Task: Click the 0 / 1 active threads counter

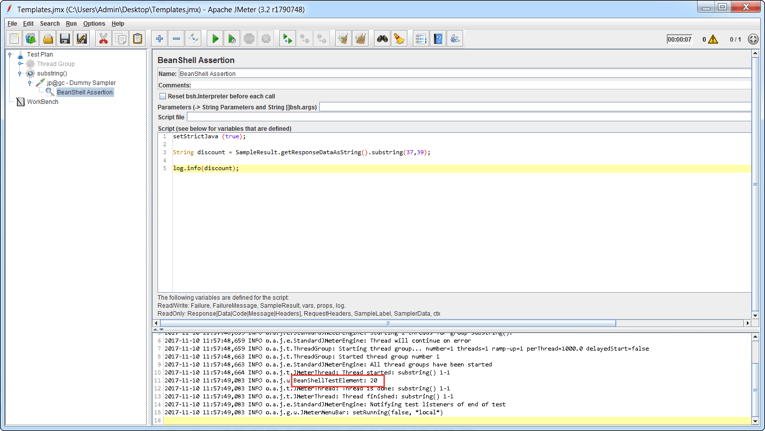Action: click(735, 39)
